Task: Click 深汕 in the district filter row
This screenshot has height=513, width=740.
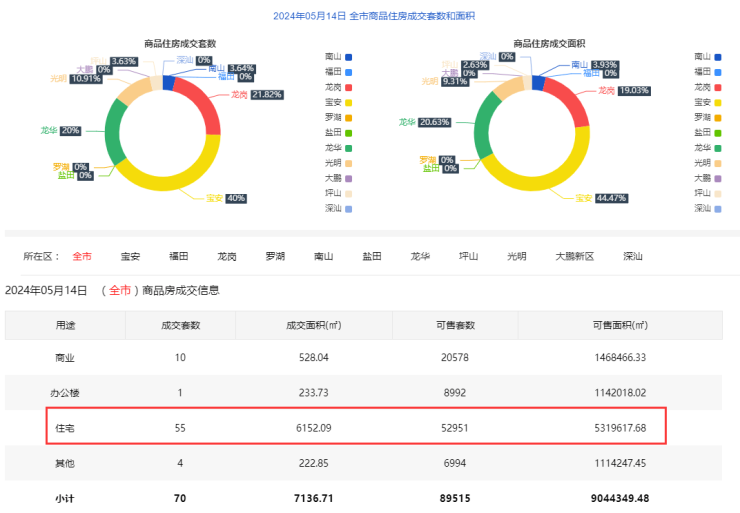Action: tap(633, 256)
